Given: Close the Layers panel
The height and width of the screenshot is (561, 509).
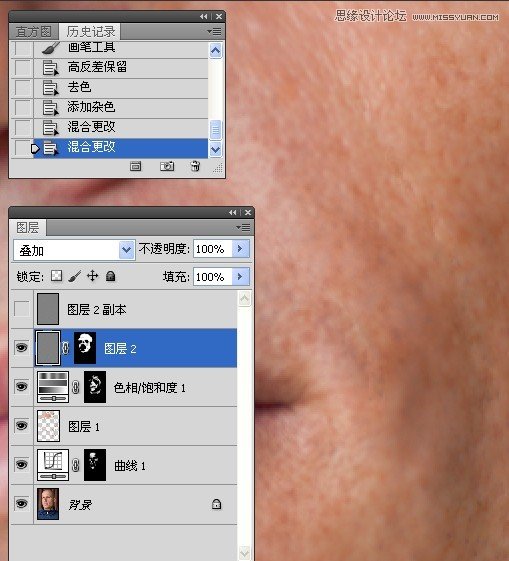Looking at the screenshot, I should point(248,213).
